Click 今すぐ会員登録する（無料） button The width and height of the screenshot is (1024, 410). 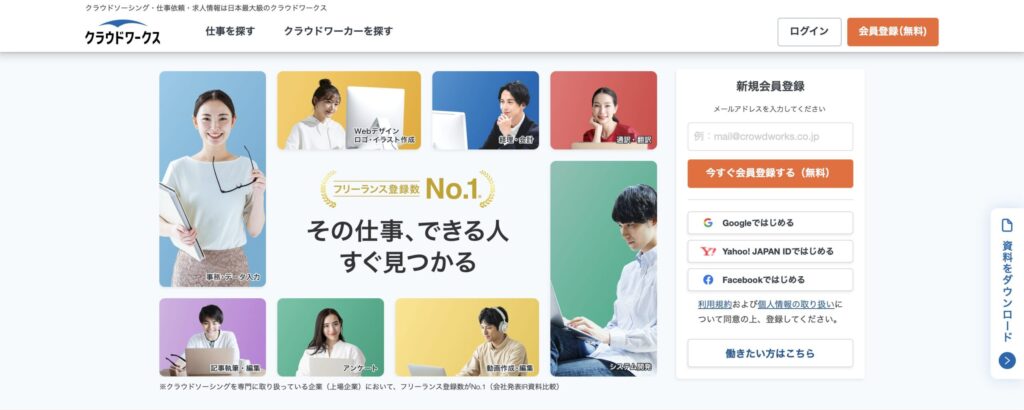(x=770, y=173)
